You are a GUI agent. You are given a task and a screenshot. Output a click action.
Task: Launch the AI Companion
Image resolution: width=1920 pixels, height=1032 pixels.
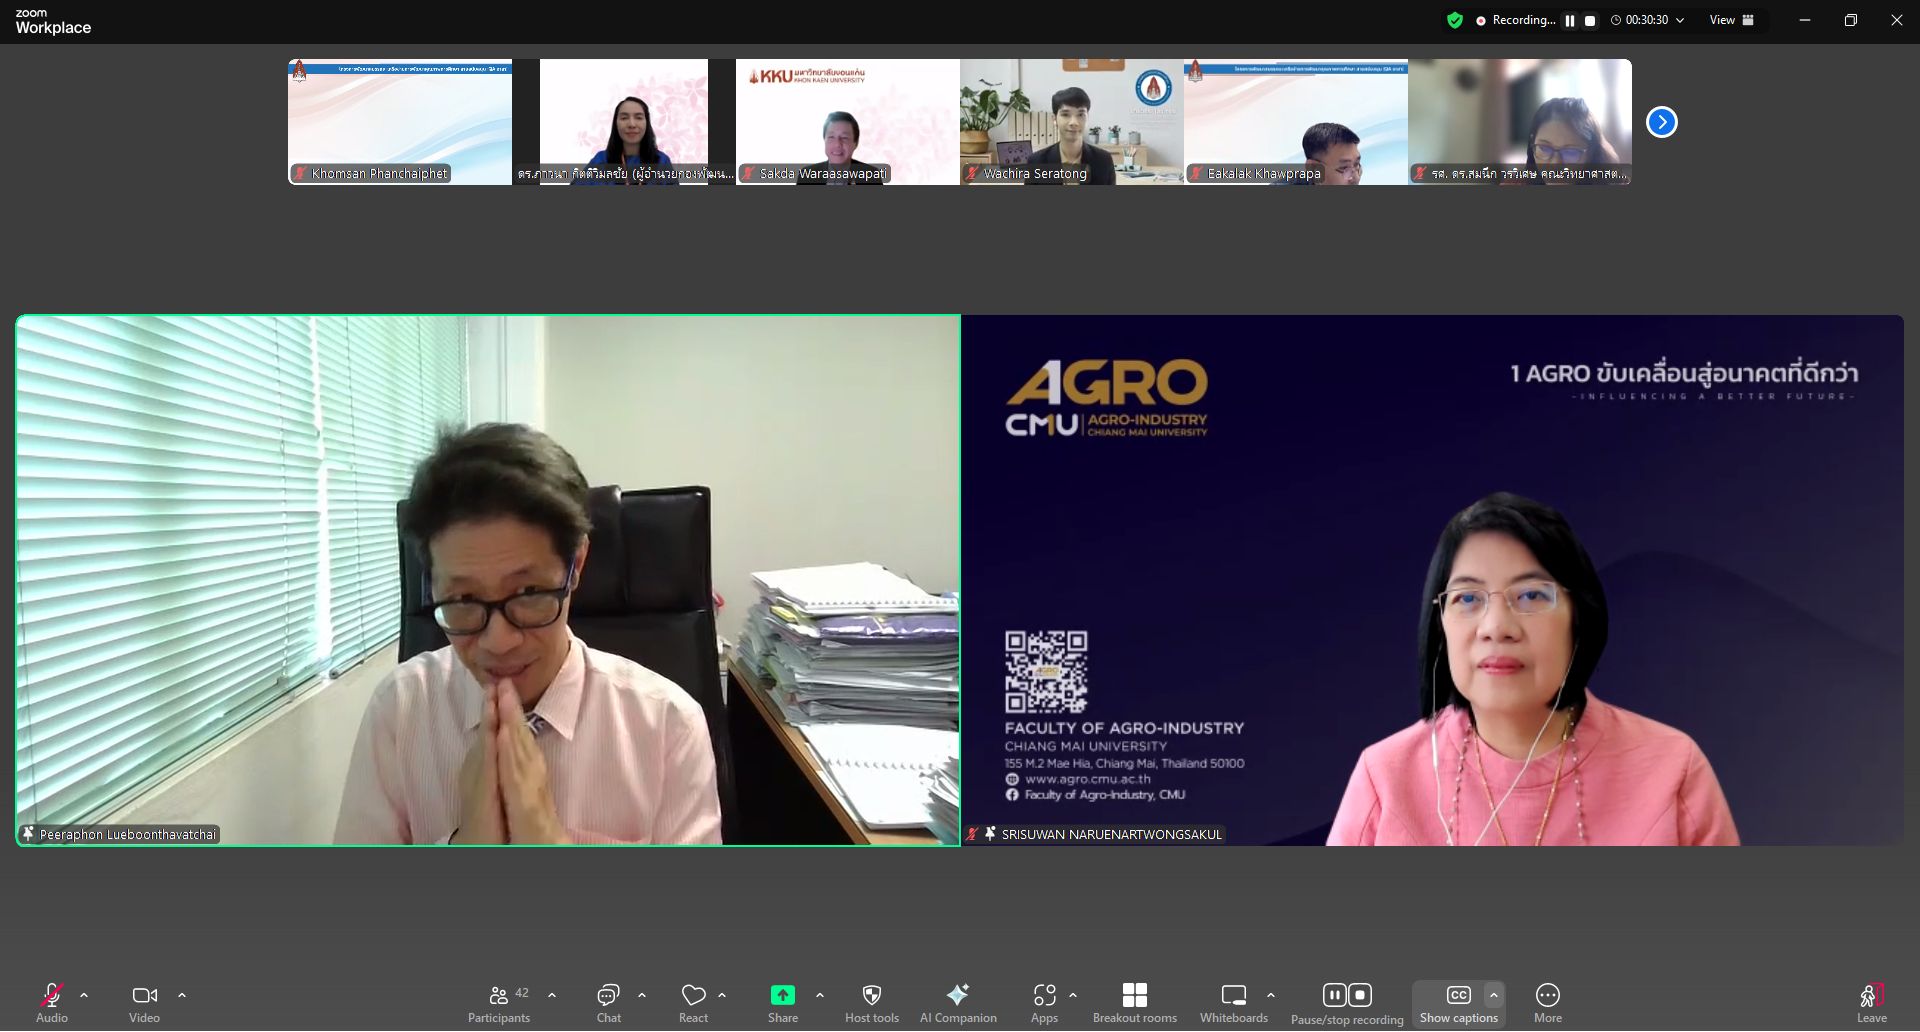pyautogui.click(x=957, y=1003)
